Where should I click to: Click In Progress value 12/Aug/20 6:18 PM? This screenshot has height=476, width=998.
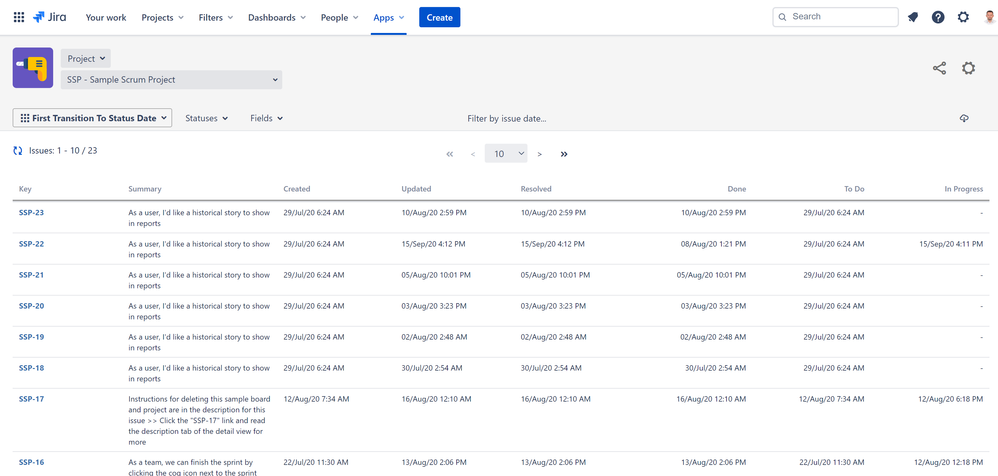point(951,399)
